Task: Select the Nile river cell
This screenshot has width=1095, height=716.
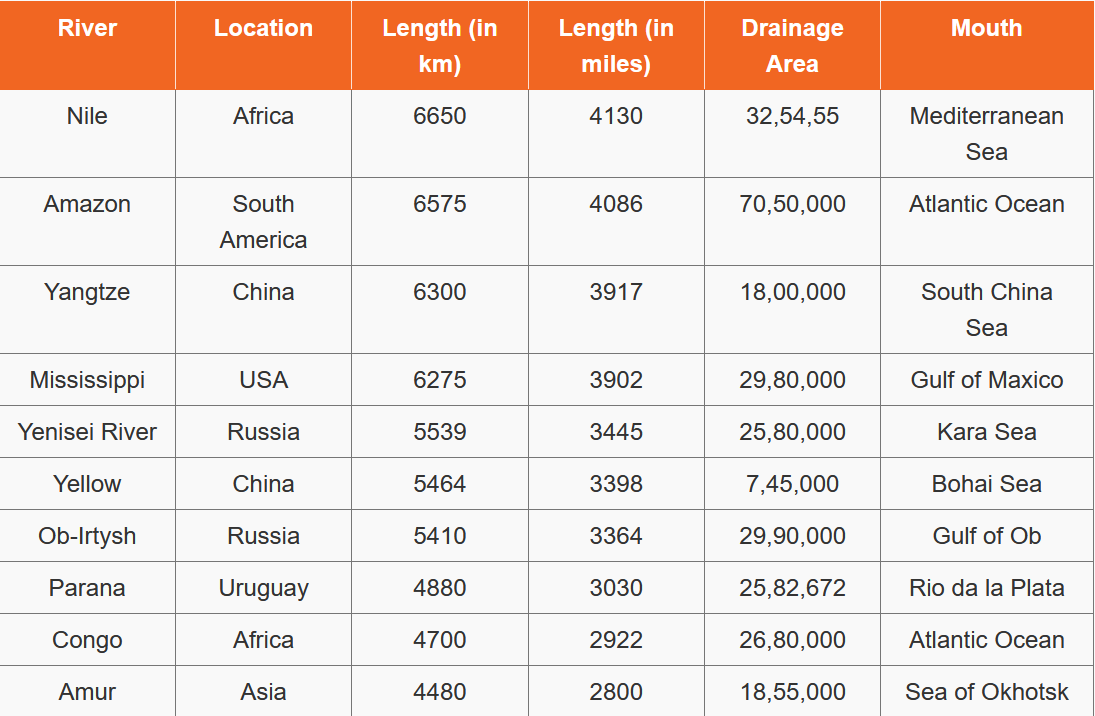Action: [x=87, y=116]
